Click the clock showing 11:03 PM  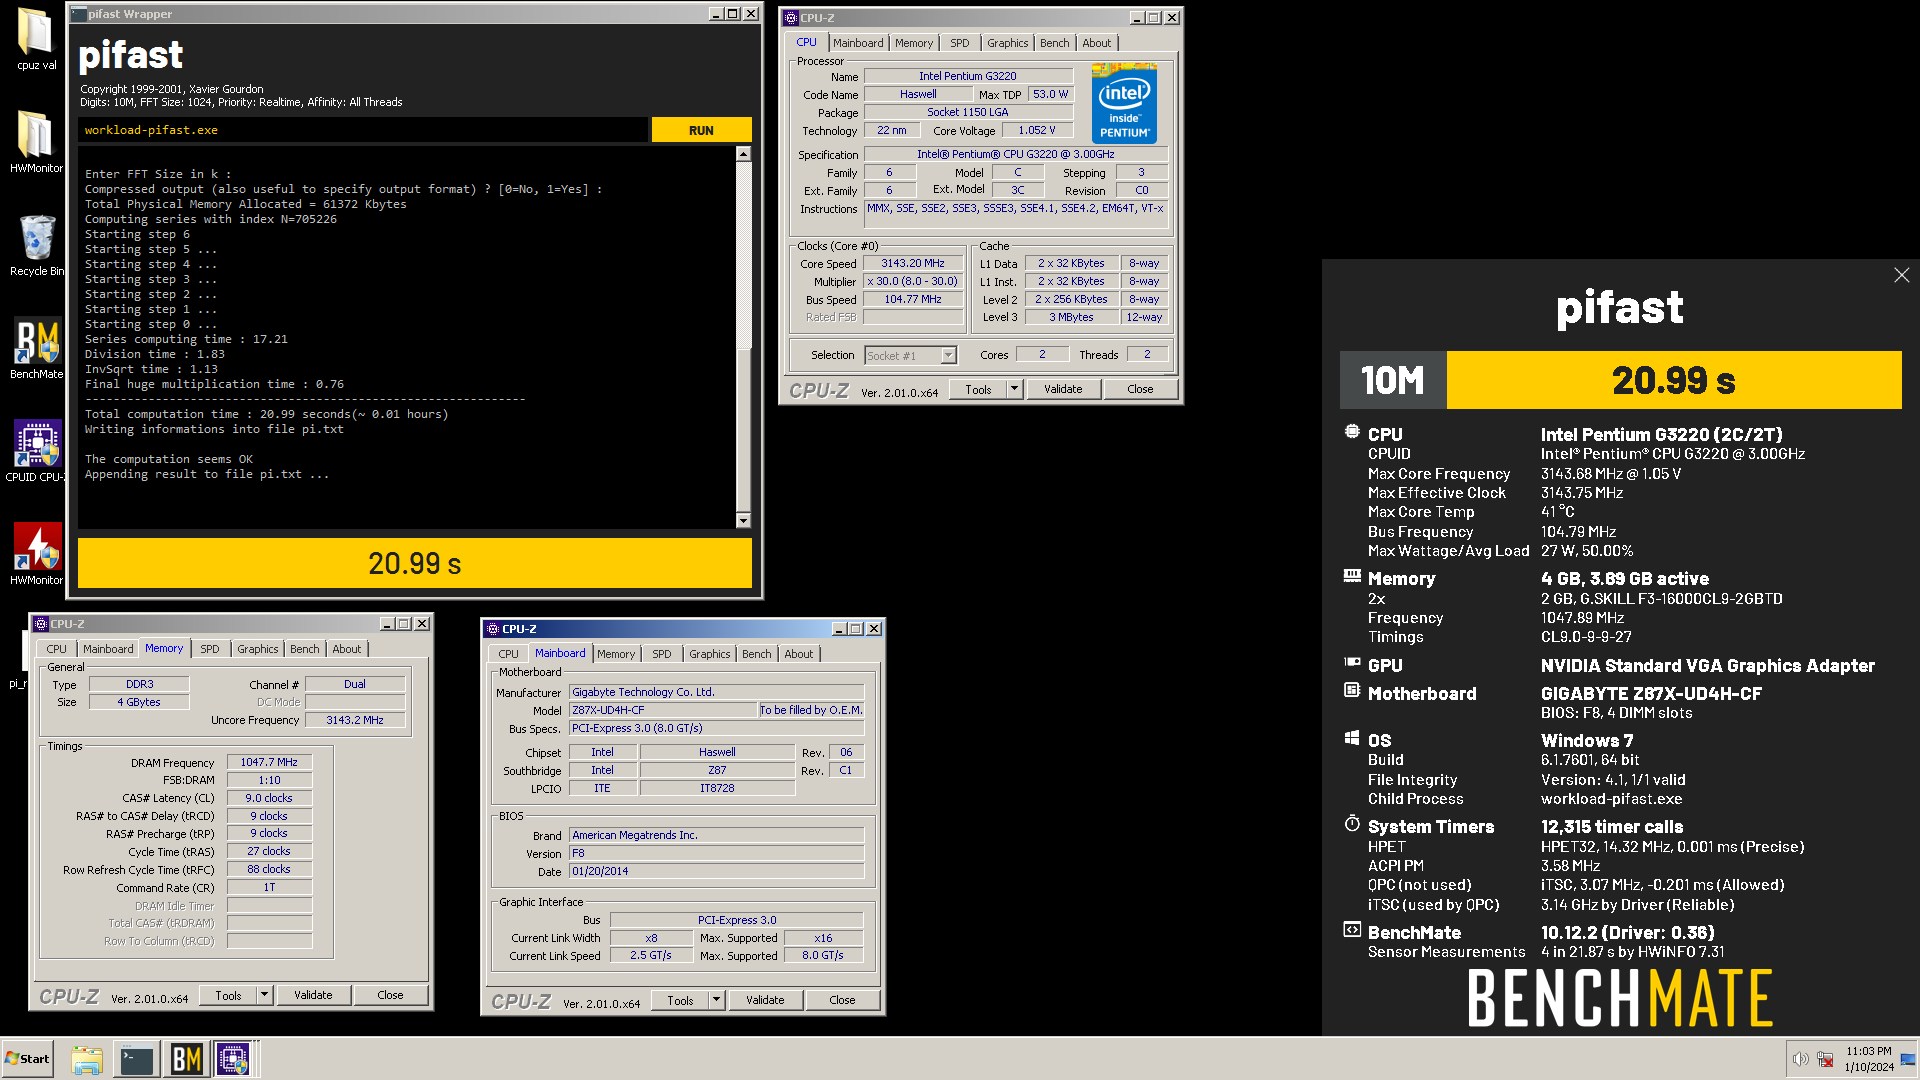(x=1868, y=1051)
